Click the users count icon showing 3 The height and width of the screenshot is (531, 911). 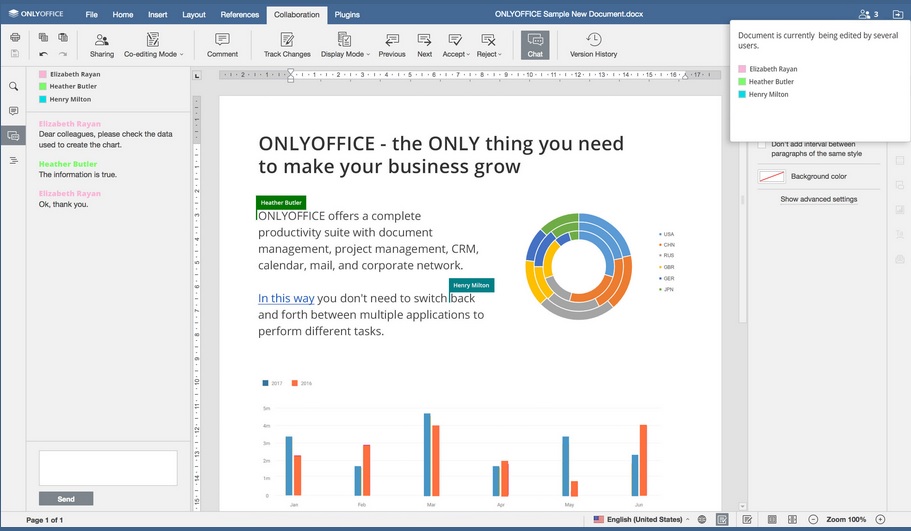[869, 14]
